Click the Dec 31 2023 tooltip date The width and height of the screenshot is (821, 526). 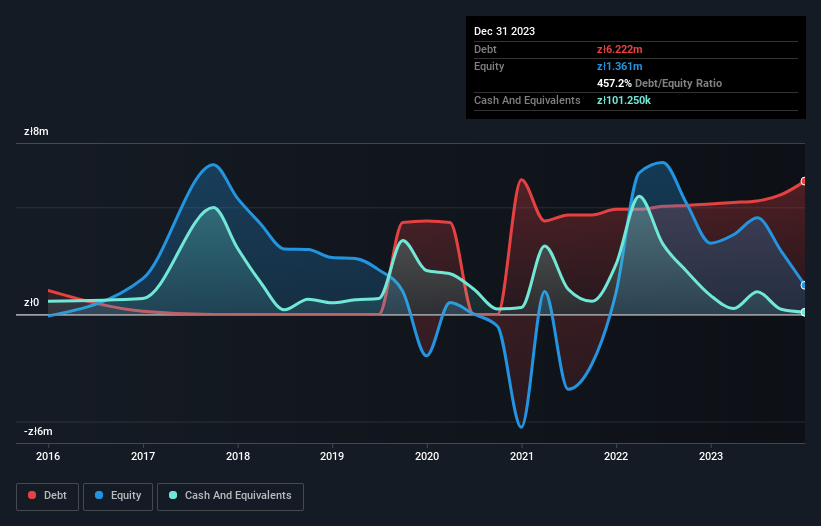tap(504, 31)
